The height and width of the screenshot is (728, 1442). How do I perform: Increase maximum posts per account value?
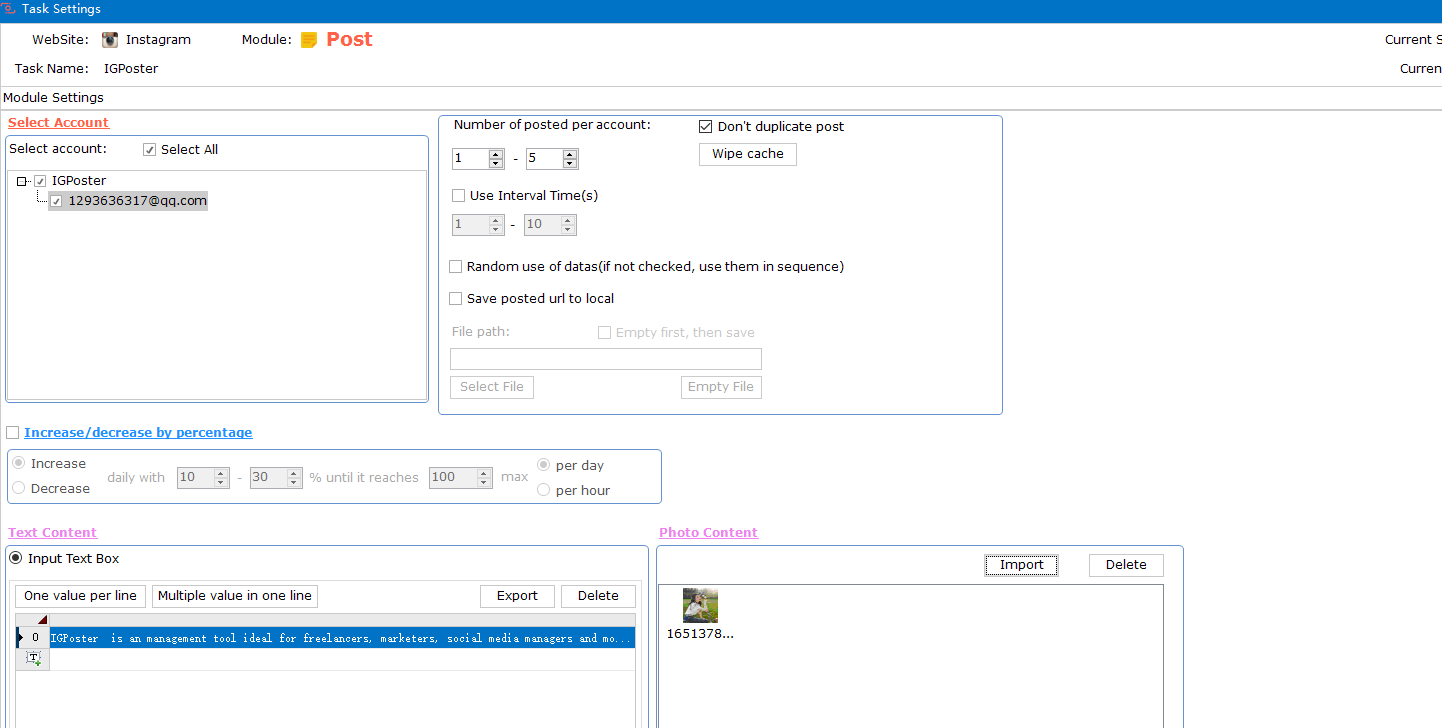570,154
